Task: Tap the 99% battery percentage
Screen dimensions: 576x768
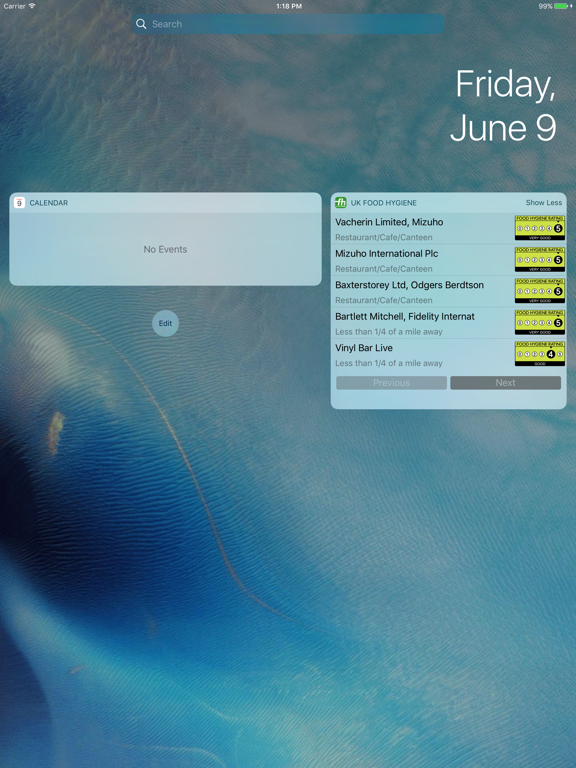Action: click(545, 6)
